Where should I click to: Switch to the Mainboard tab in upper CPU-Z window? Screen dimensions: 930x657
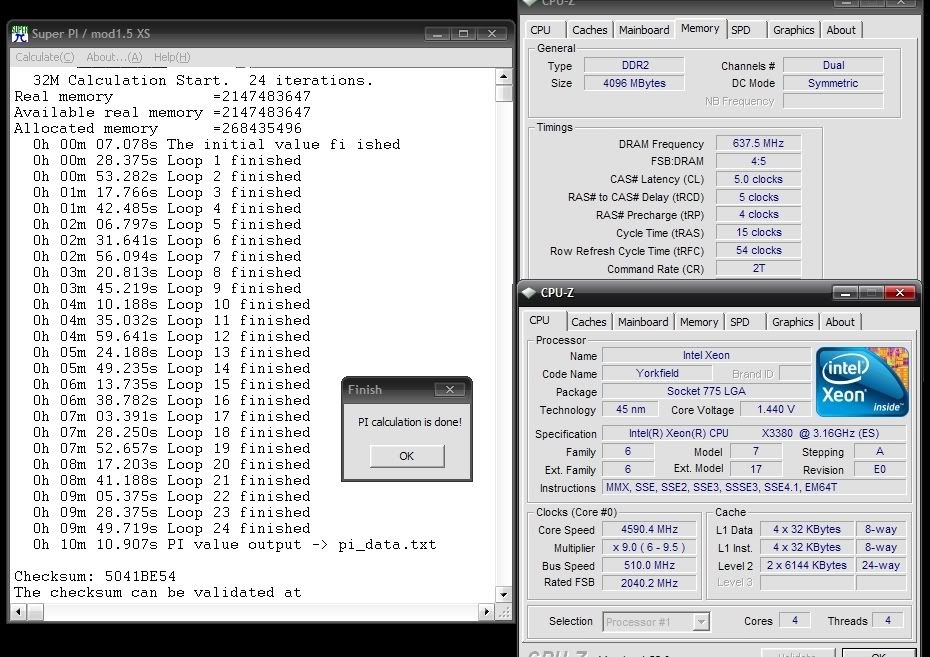(x=644, y=30)
